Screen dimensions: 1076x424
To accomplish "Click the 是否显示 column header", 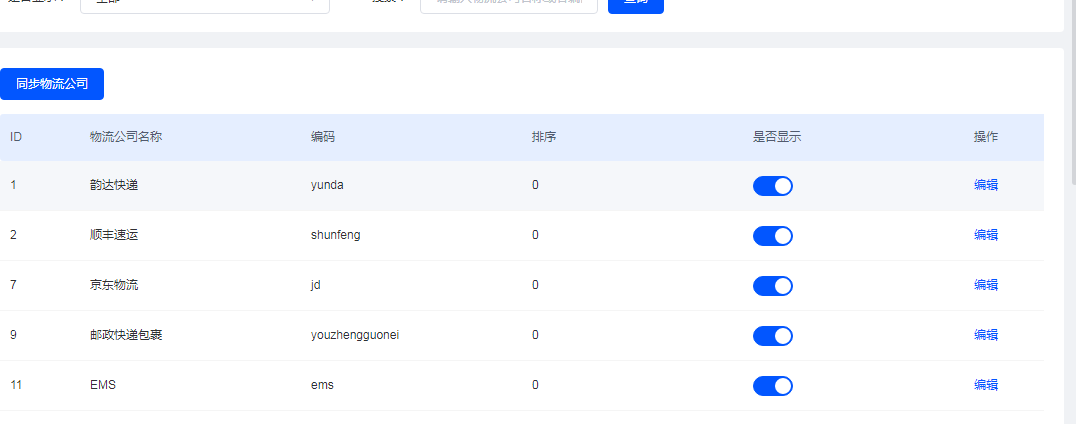I will click(x=777, y=137).
